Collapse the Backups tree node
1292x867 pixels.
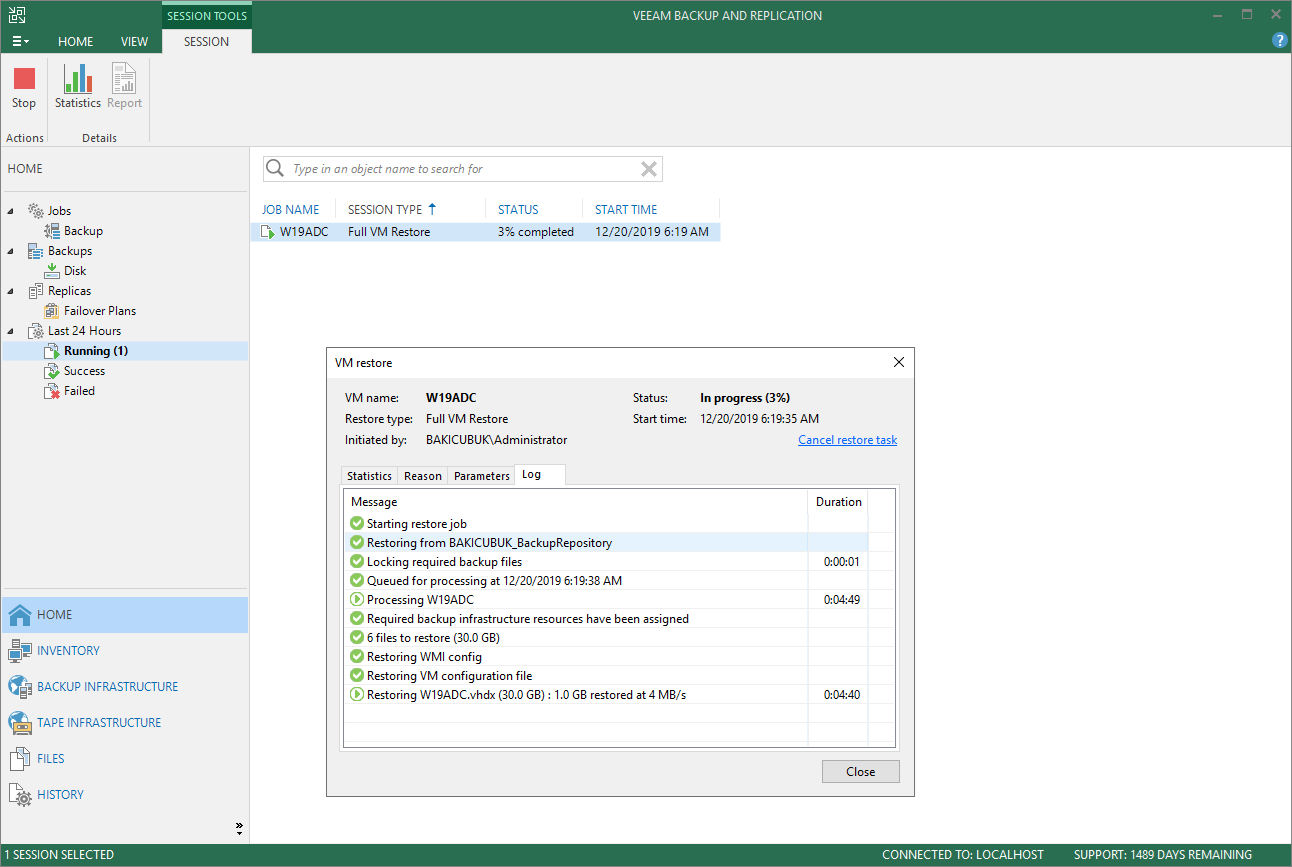tap(11, 251)
